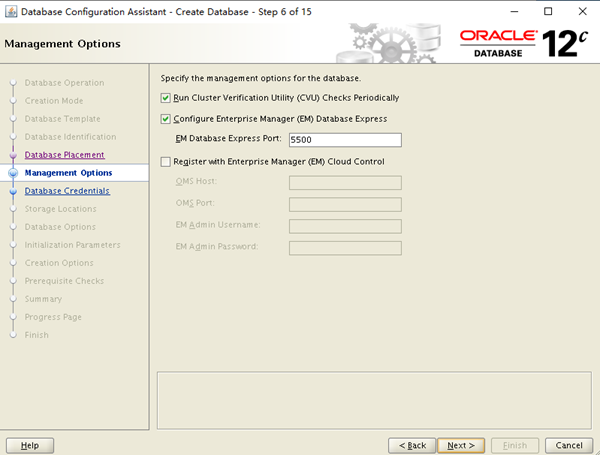Go back with the Back button
The width and height of the screenshot is (600, 455).
click(x=412, y=445)
